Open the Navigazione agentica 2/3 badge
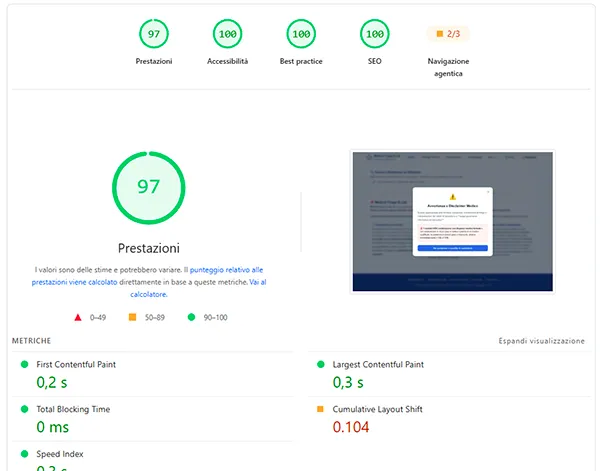Screen dimensions: 600x471 point(448,34)
